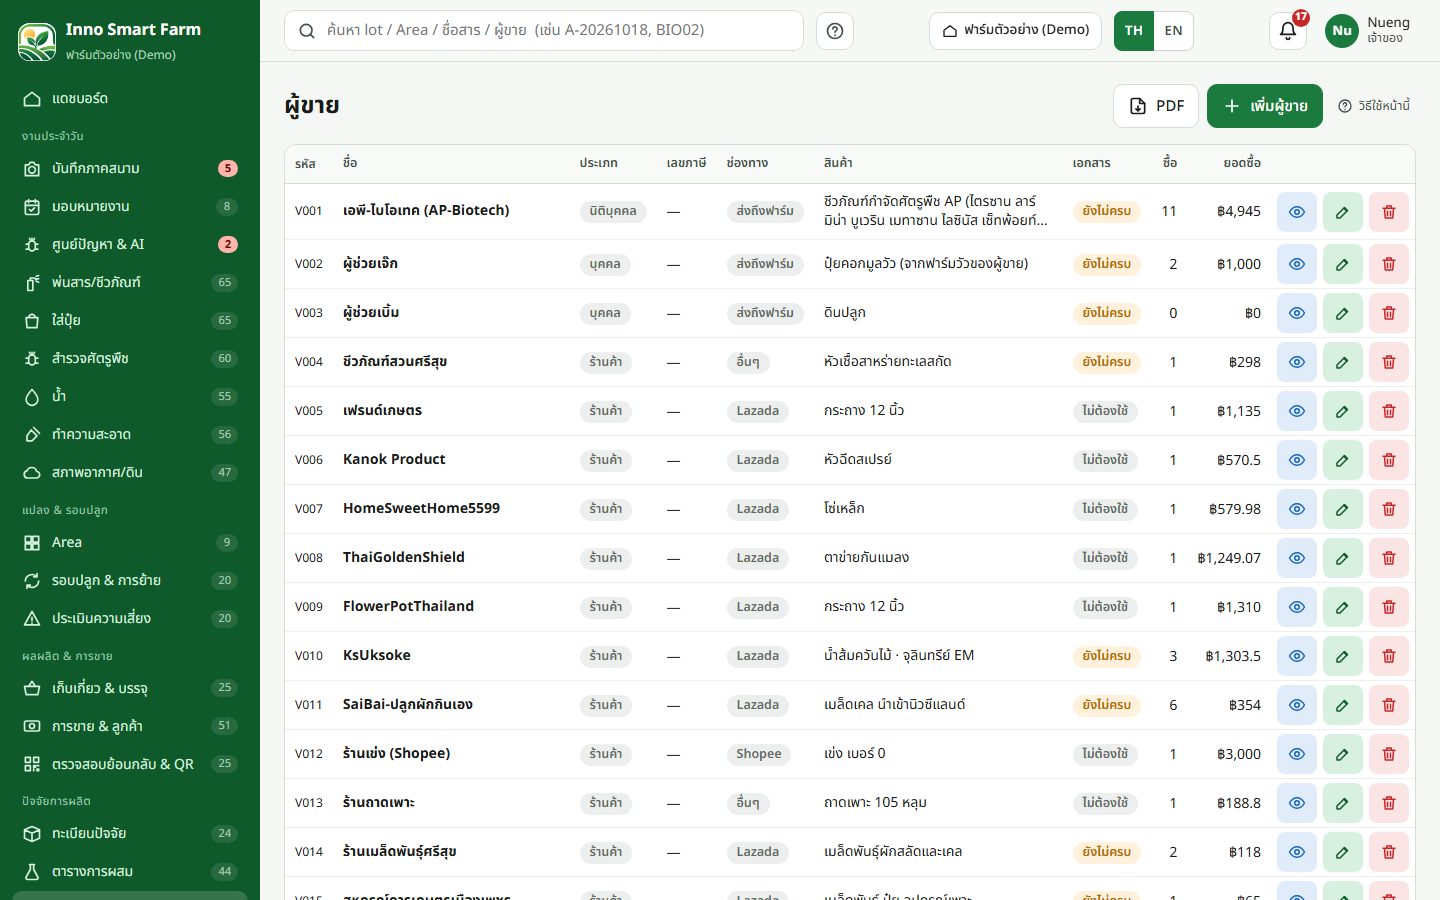Open the ฟาร์มตัวอย่าง (Demo) farm selector

(x=1015, y=31)
